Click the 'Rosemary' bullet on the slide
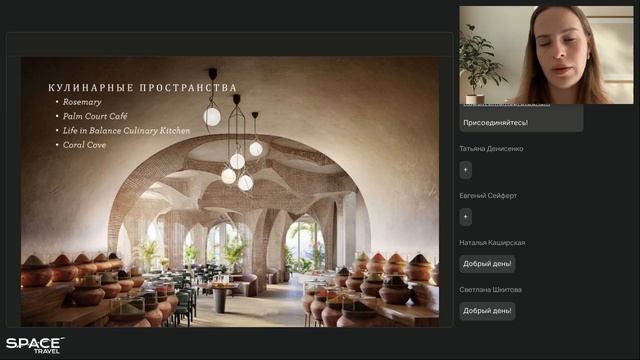This screenshot has height=360, width=640. [82, 102]
